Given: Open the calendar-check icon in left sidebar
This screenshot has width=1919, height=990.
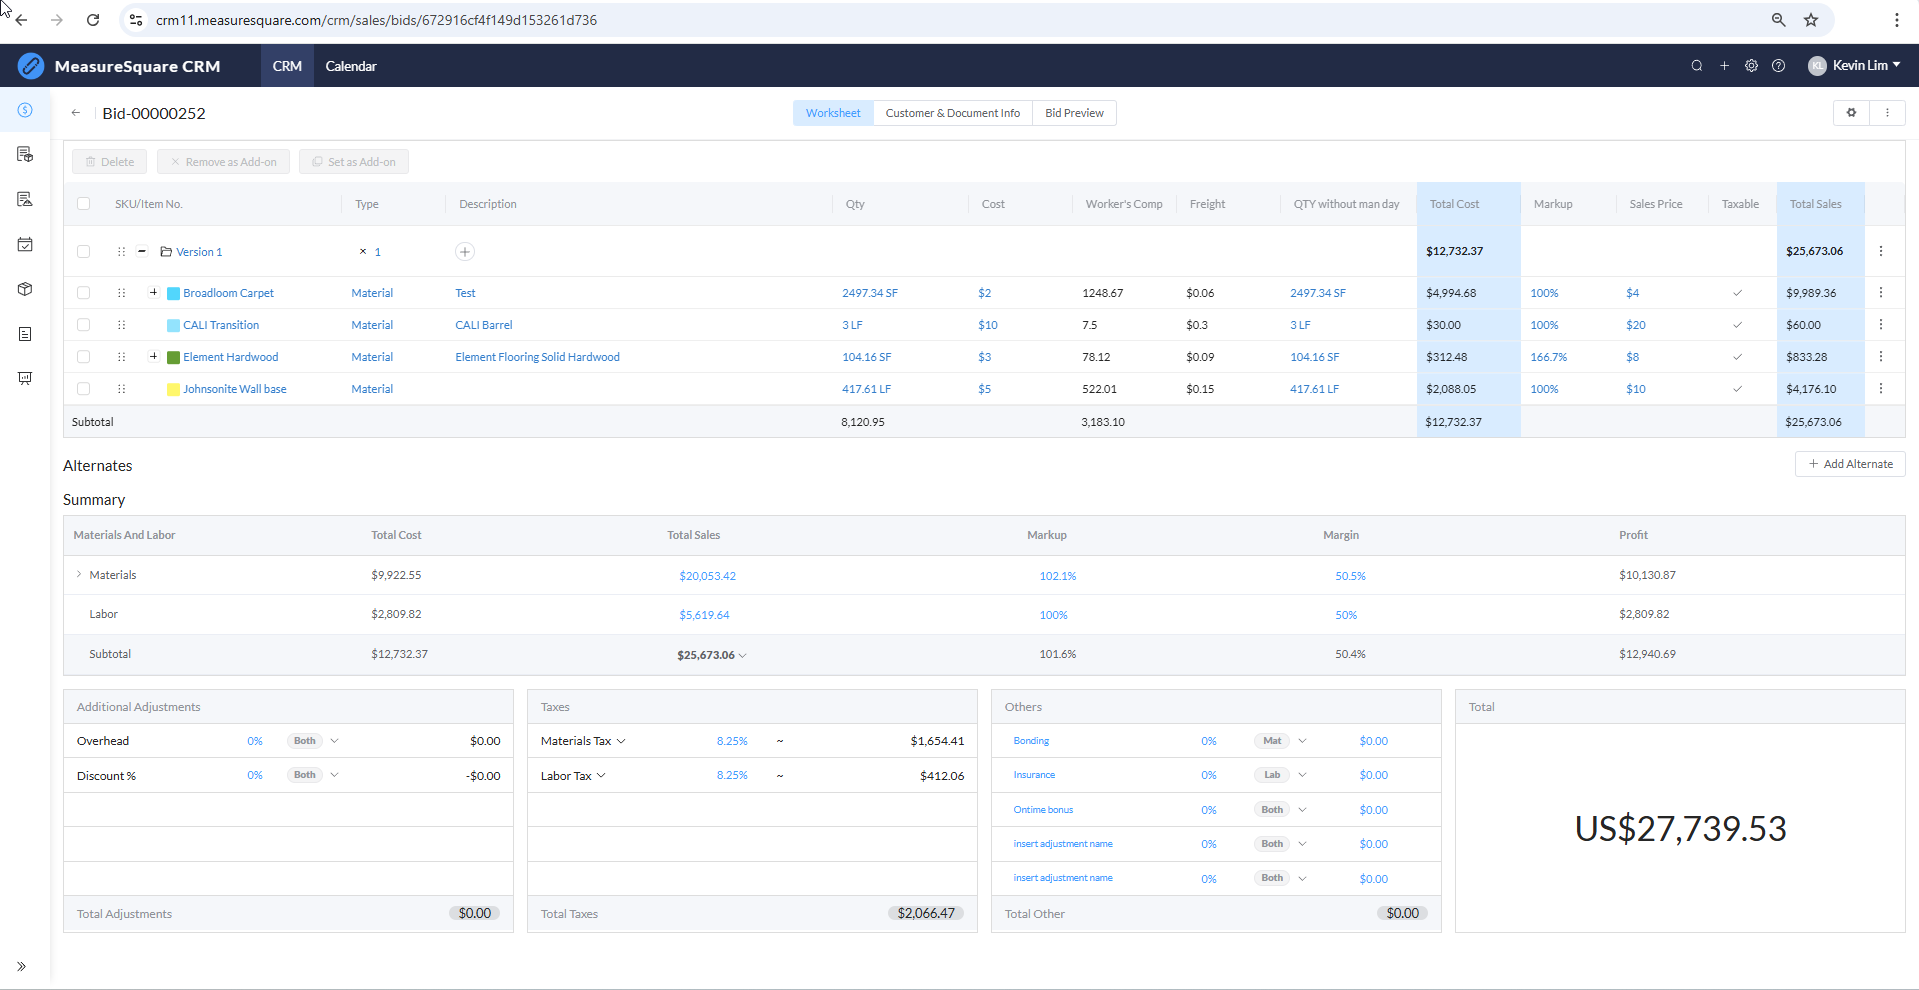Looking at the screenshot, I should click(25, 244).
